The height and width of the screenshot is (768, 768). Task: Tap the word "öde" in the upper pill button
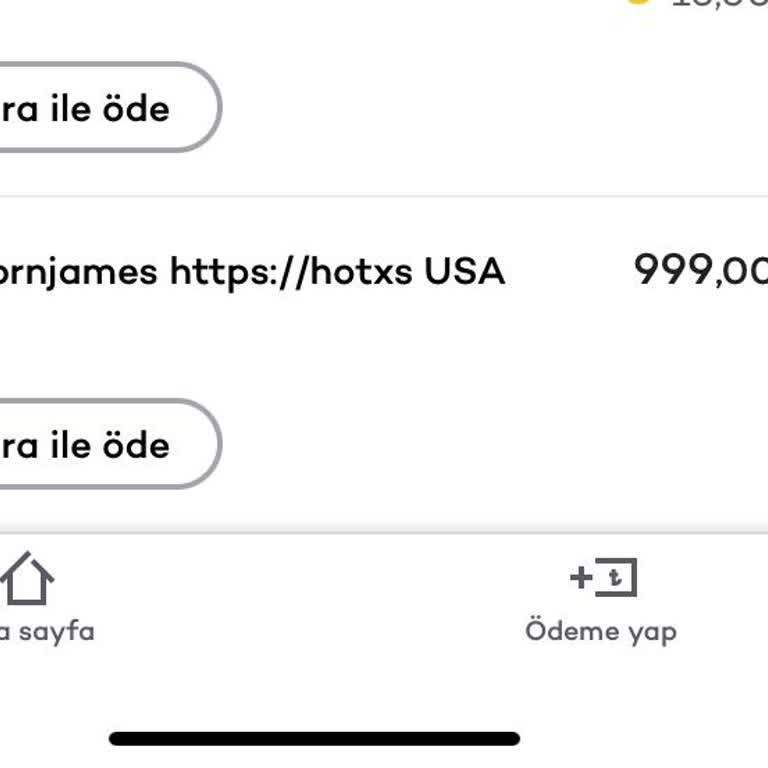click(x=137, y=108)
